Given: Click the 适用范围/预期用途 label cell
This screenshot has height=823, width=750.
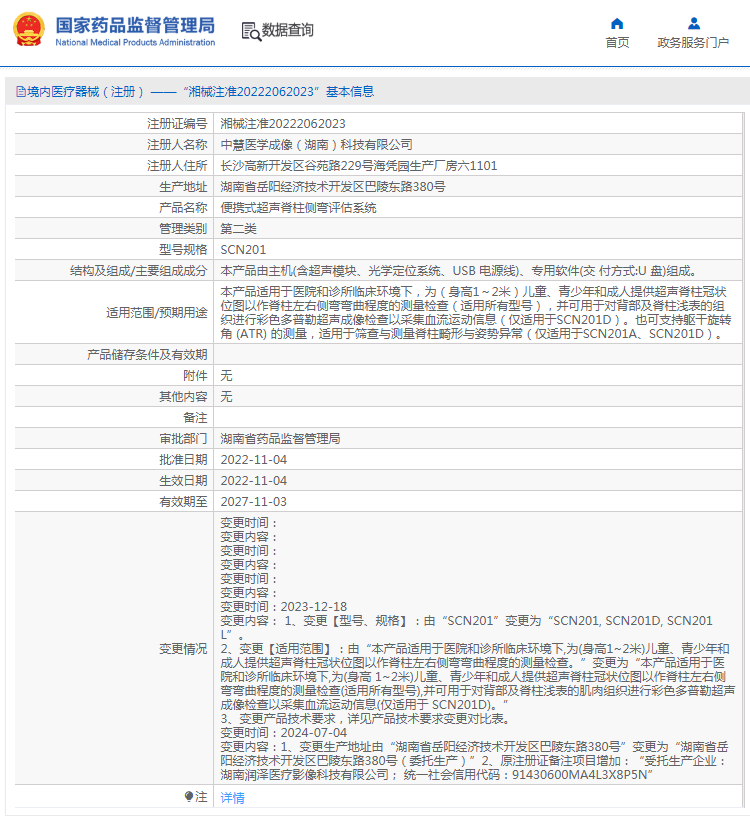Looking at the screenshot, I should [x=113, y=313].
